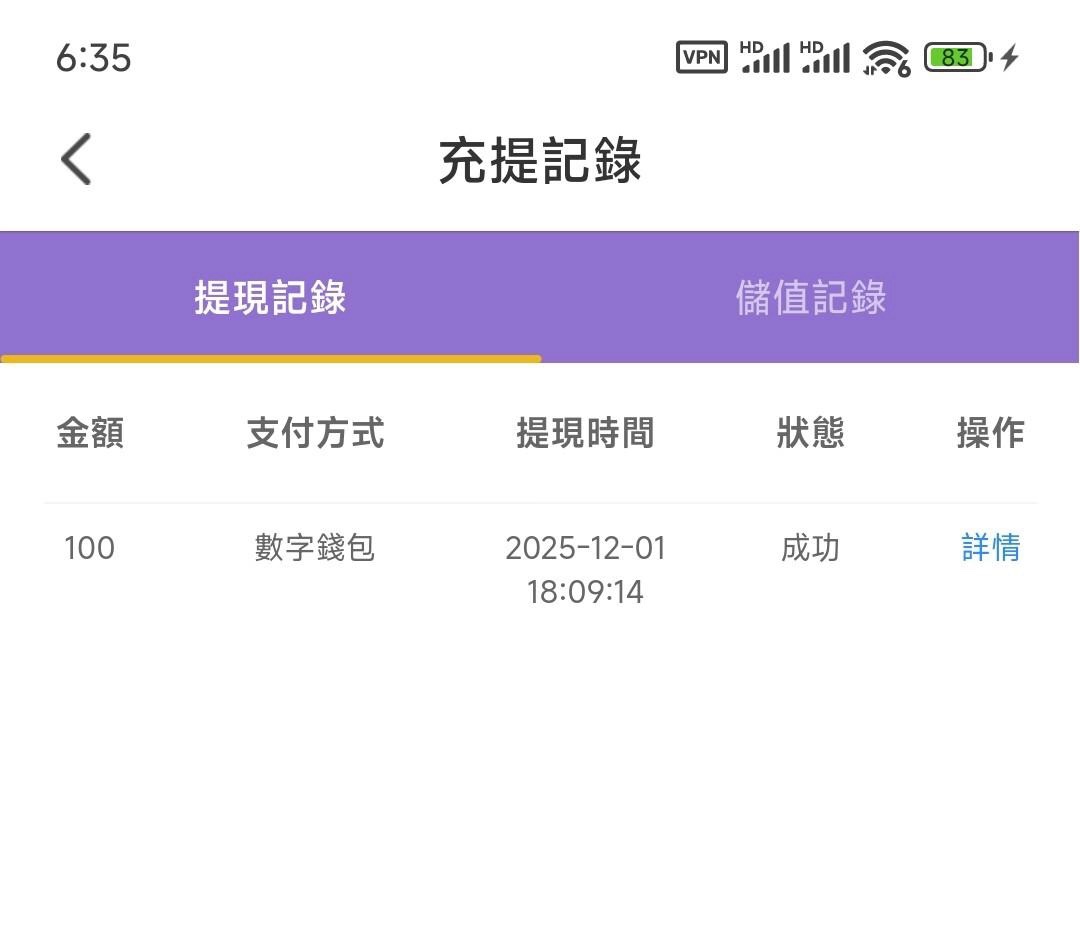
Task: Select the 數字錢包 payment method cell
Action: pos(315,548)
